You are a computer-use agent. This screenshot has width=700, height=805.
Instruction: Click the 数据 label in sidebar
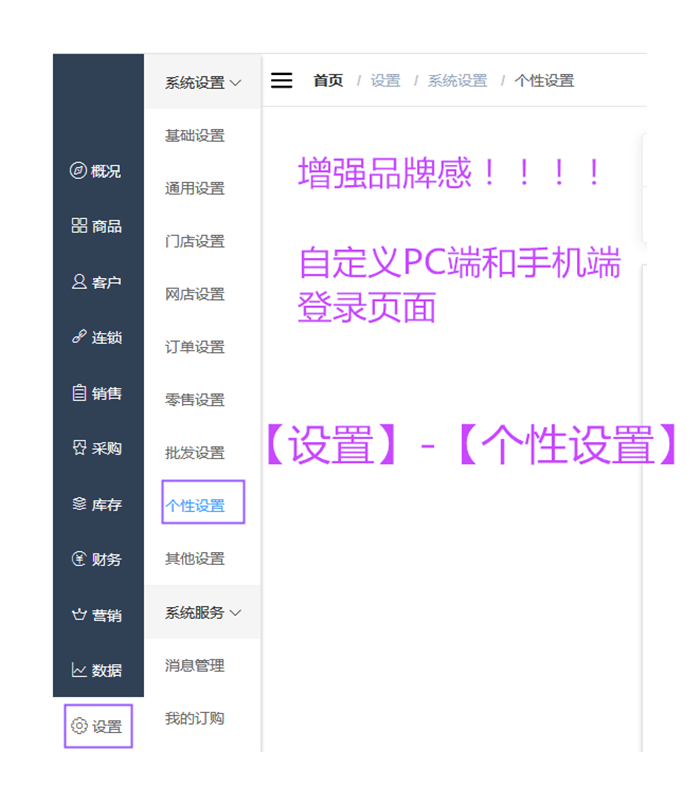click(x=107, y=670)
